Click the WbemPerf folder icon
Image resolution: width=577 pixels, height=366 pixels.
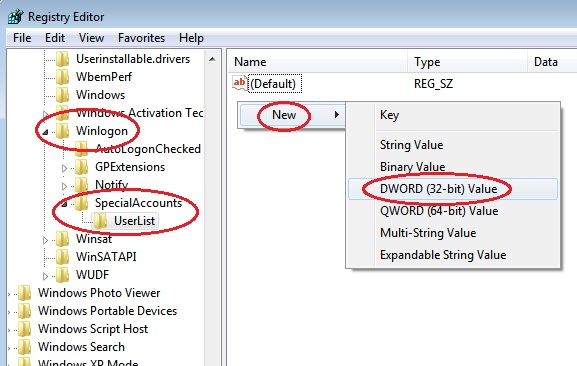click(63, 77)
